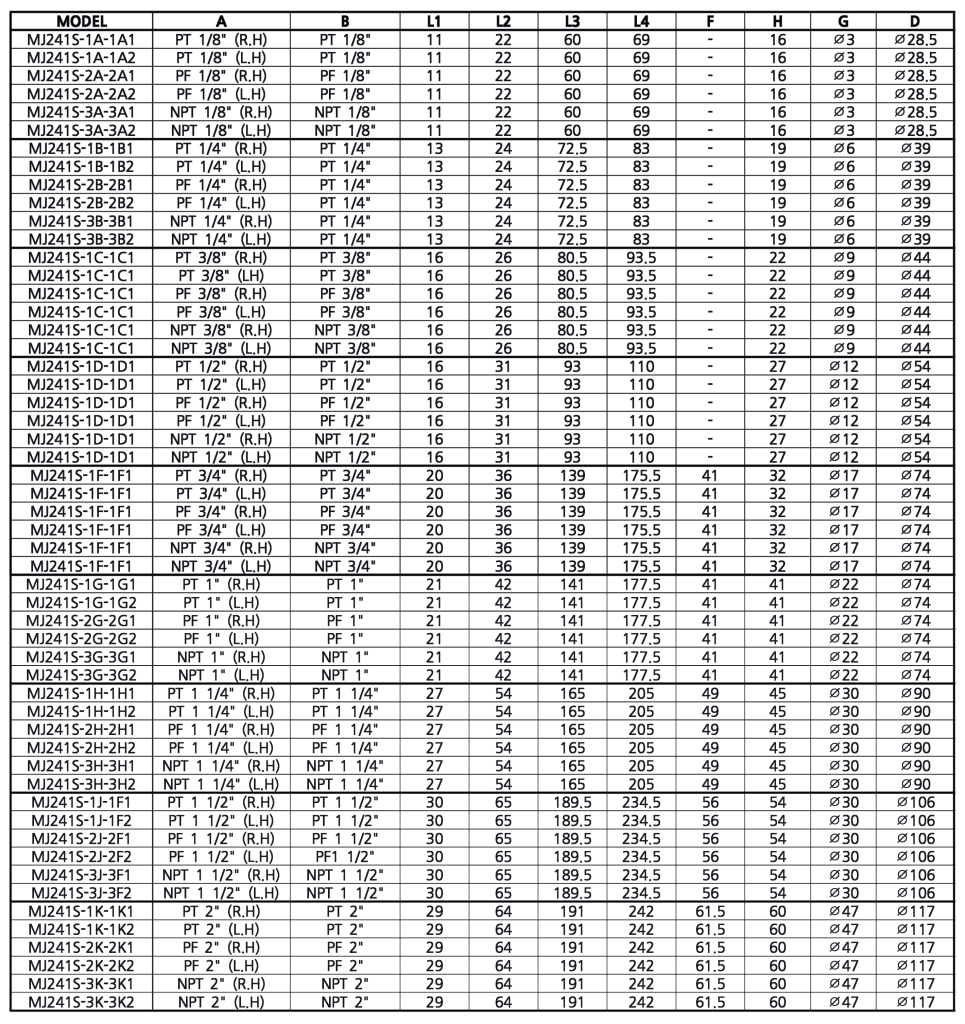
Task: Click L2 value 54 in MJ241S-2H-2H1 row
Action: pyautogui.click(x=503, y=729)
